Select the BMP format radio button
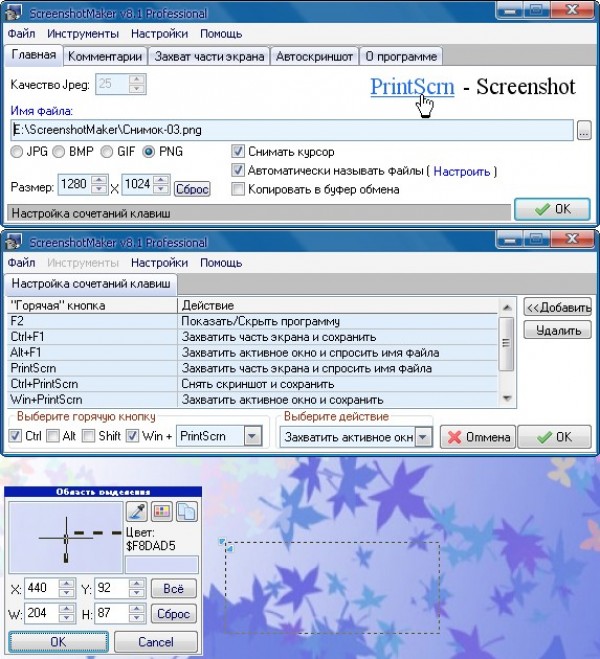This screenshot has width=600, height=659. 58,152
